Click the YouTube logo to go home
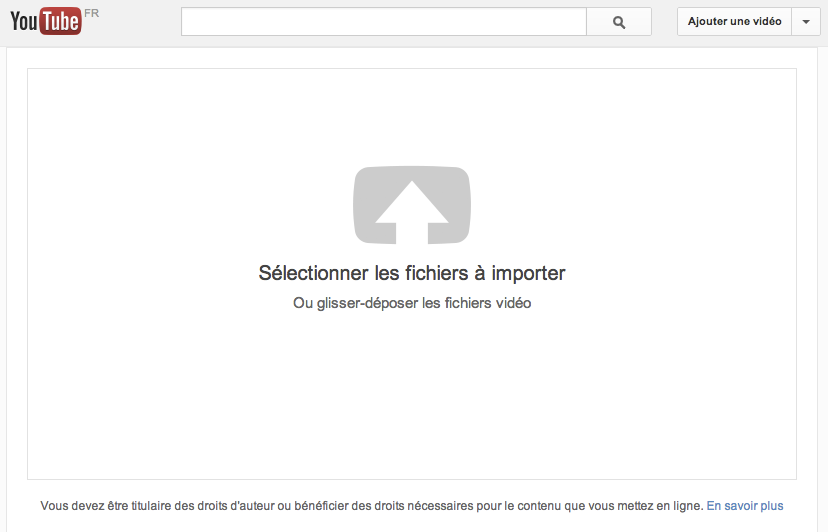 coord(46,21)
